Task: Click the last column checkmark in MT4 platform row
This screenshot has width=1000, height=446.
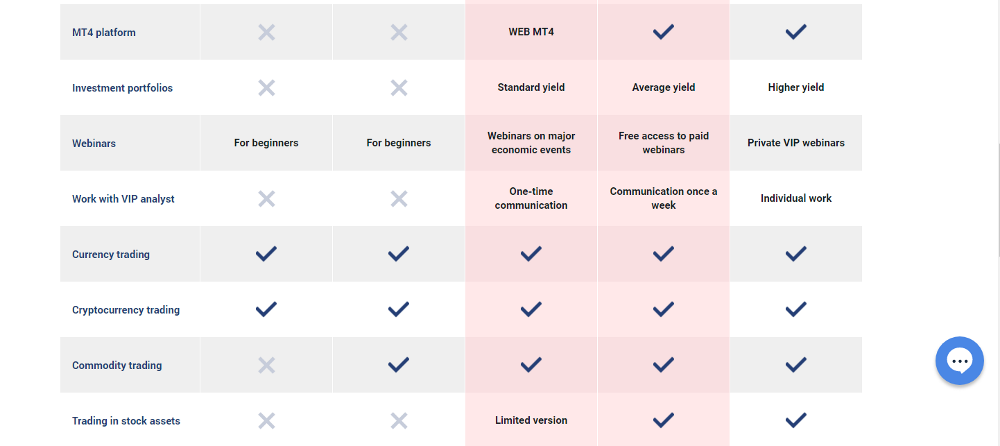Action: pos(796,32)
